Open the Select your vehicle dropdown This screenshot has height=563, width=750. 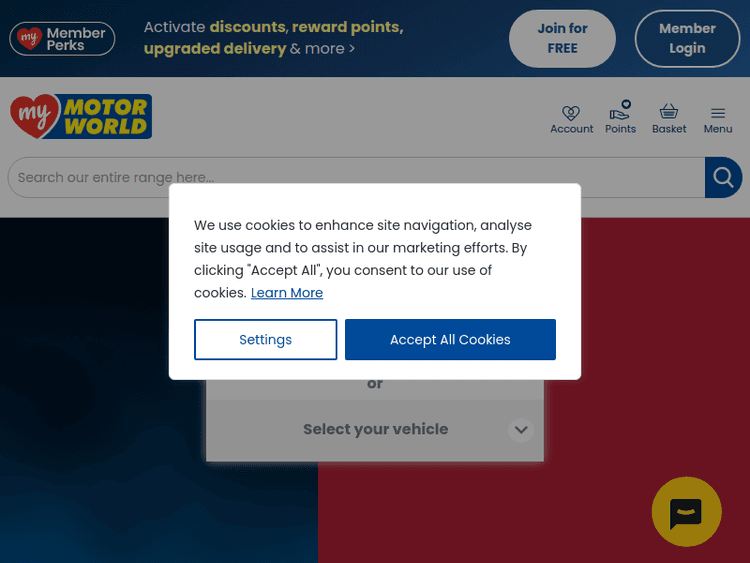point(375,430)
